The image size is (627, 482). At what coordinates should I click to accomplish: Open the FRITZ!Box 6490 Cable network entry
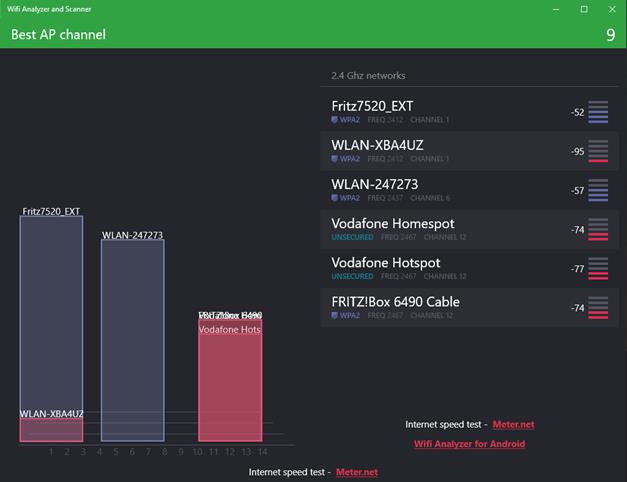click(395, 301)
